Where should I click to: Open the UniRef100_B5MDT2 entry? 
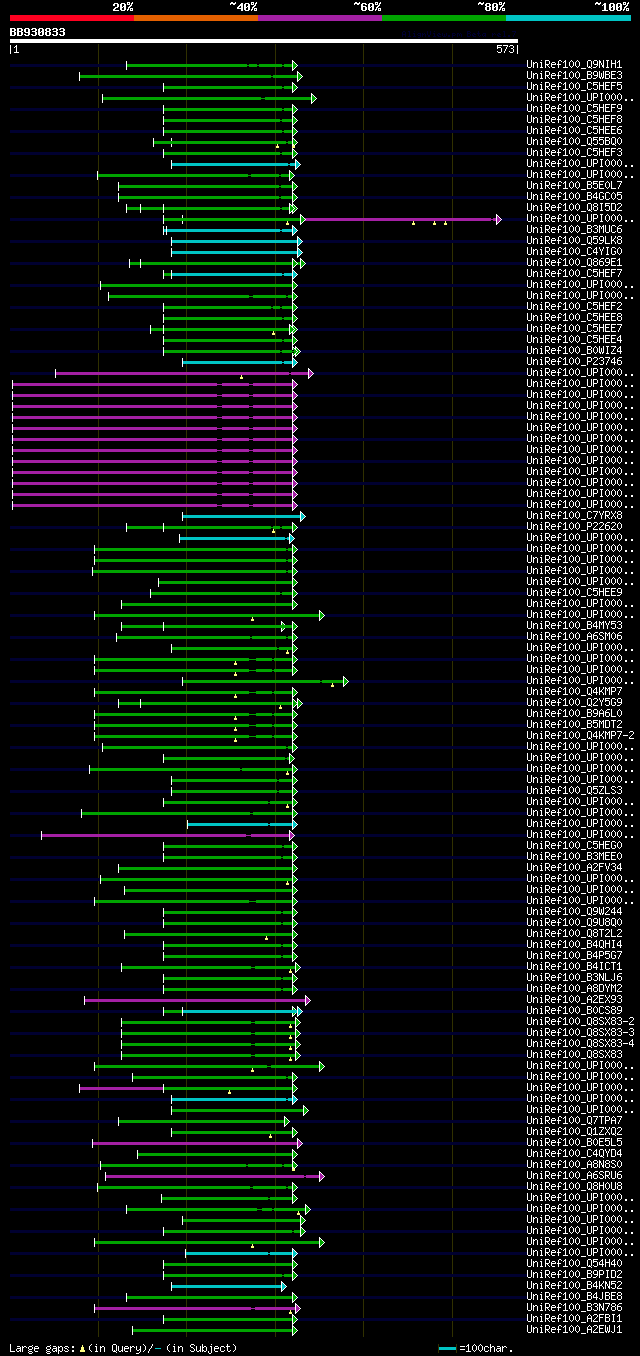tap(572, 725)
